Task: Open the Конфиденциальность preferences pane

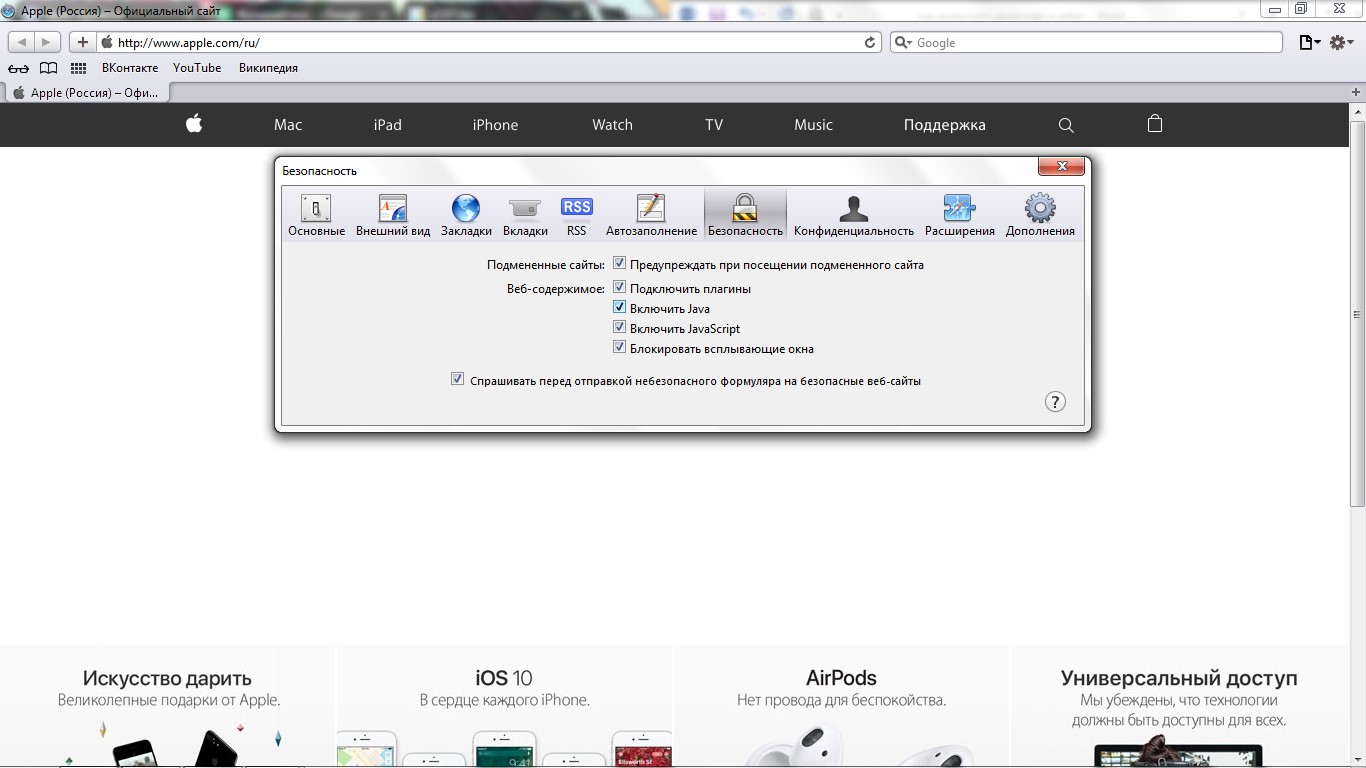Action: coord(854,215)
